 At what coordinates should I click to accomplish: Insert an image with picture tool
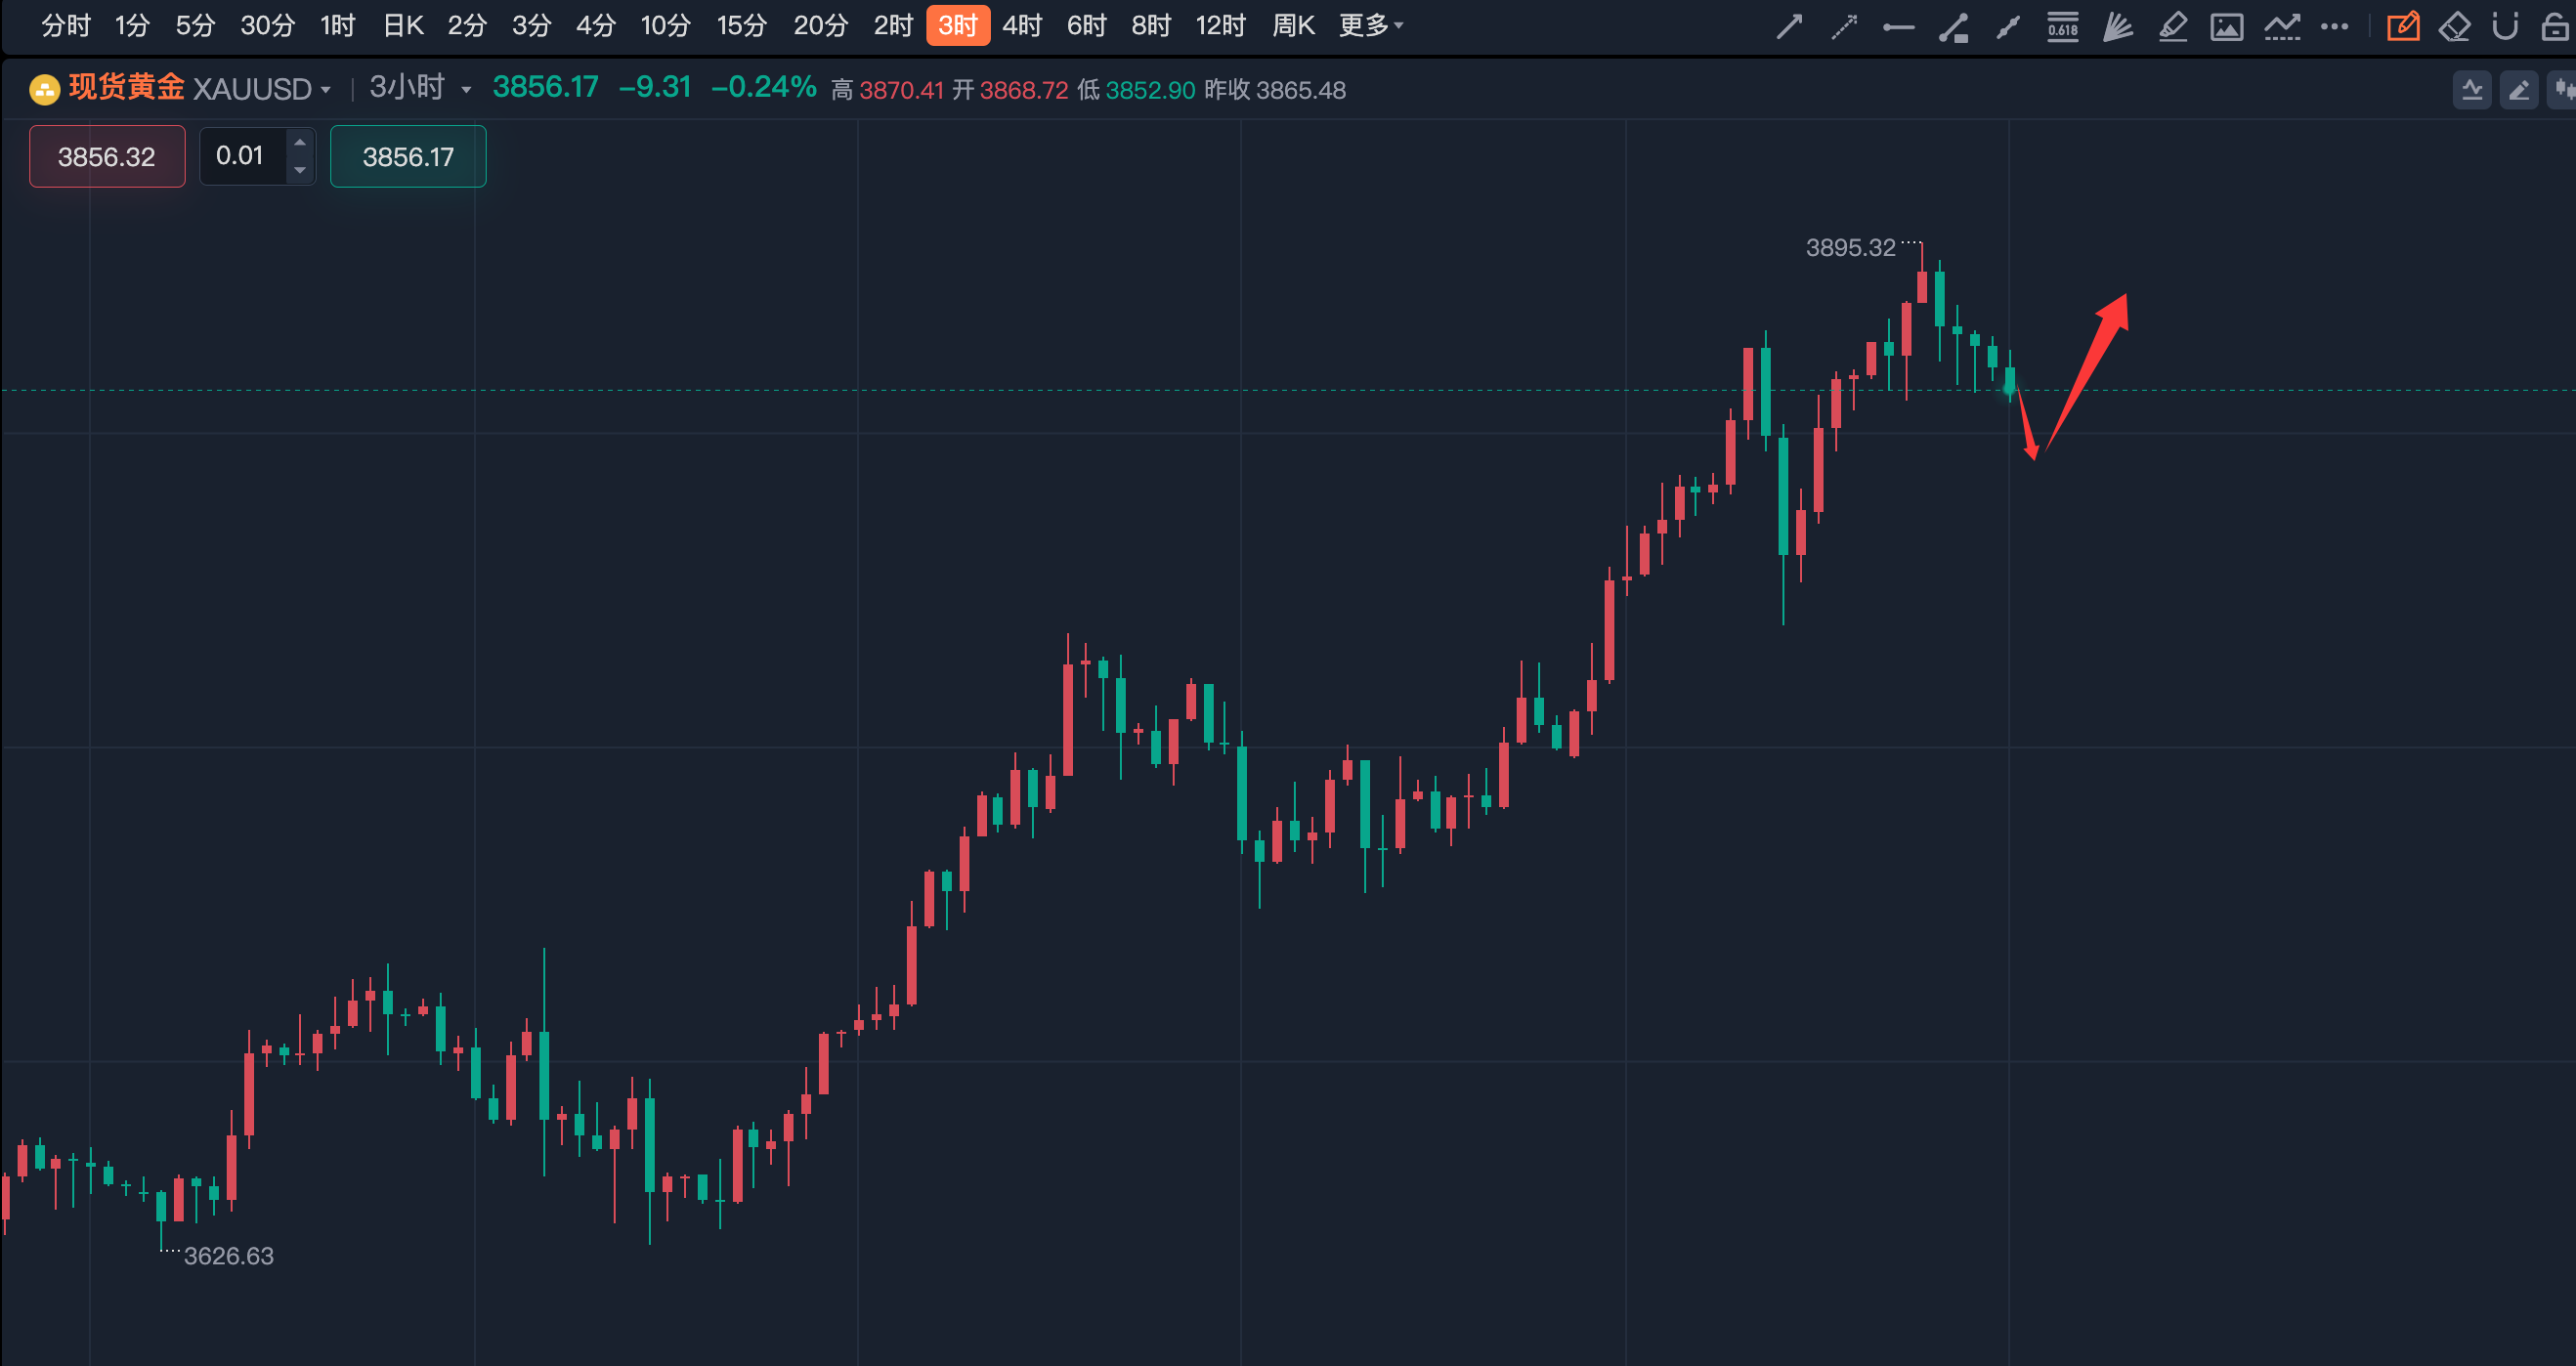[x=2226, y=26]
